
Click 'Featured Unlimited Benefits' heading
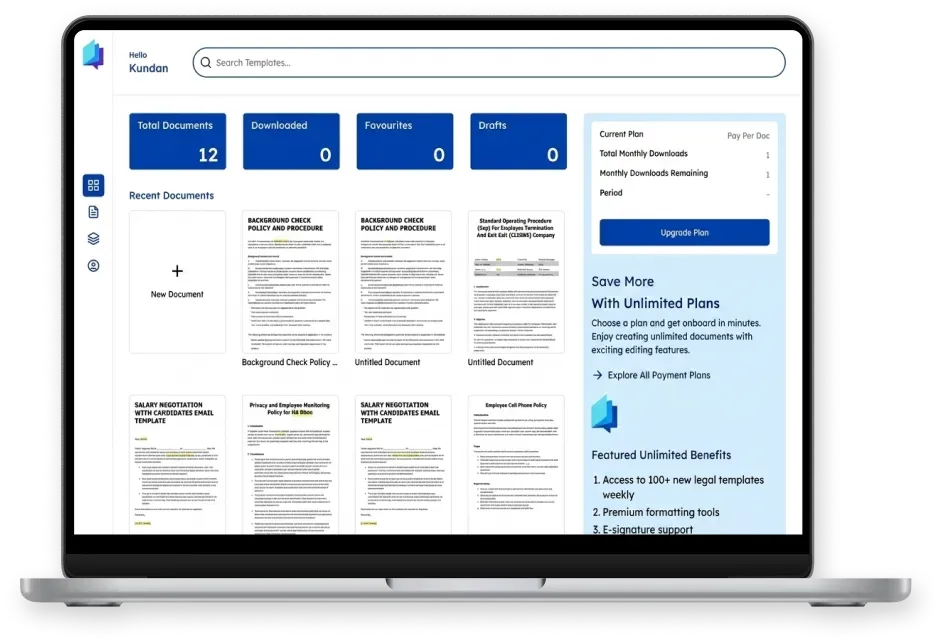coord(661,455)
